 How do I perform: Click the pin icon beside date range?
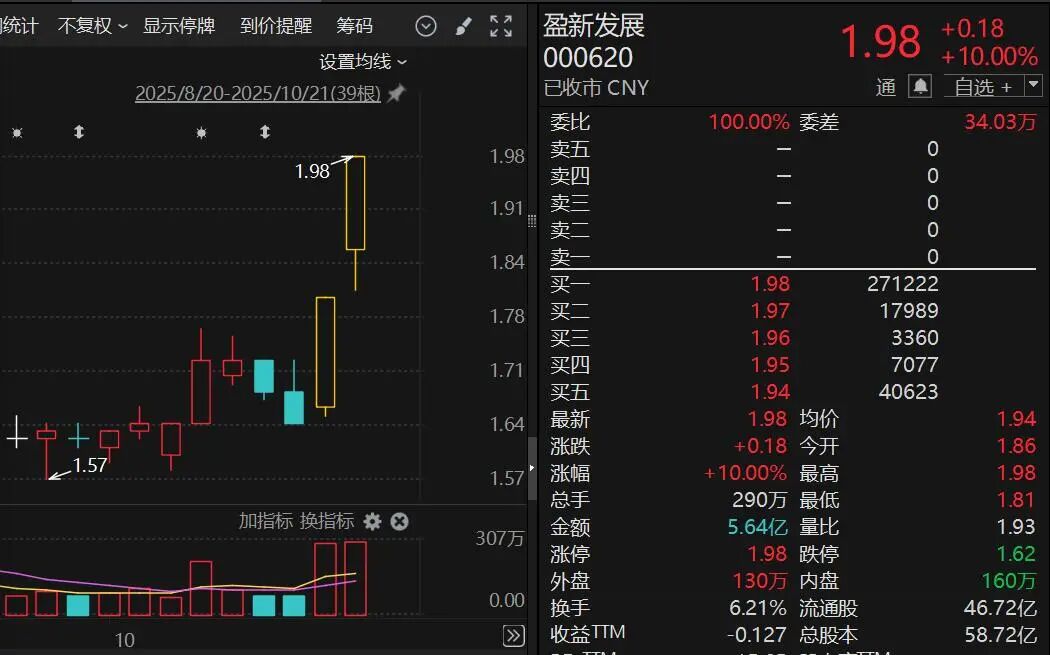[x=397, y=94]
